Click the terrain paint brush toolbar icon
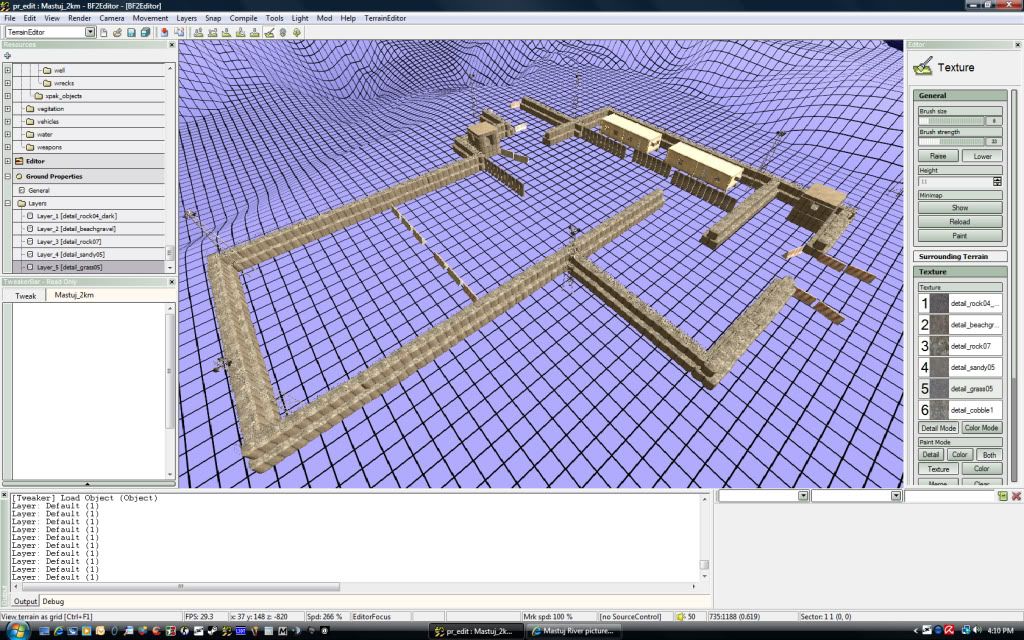The width and height of the screenshot is (1024, 640). 269,32
